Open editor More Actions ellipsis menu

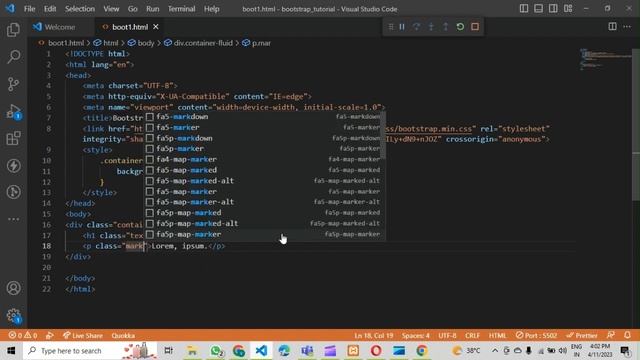click(x=627, y=27)
